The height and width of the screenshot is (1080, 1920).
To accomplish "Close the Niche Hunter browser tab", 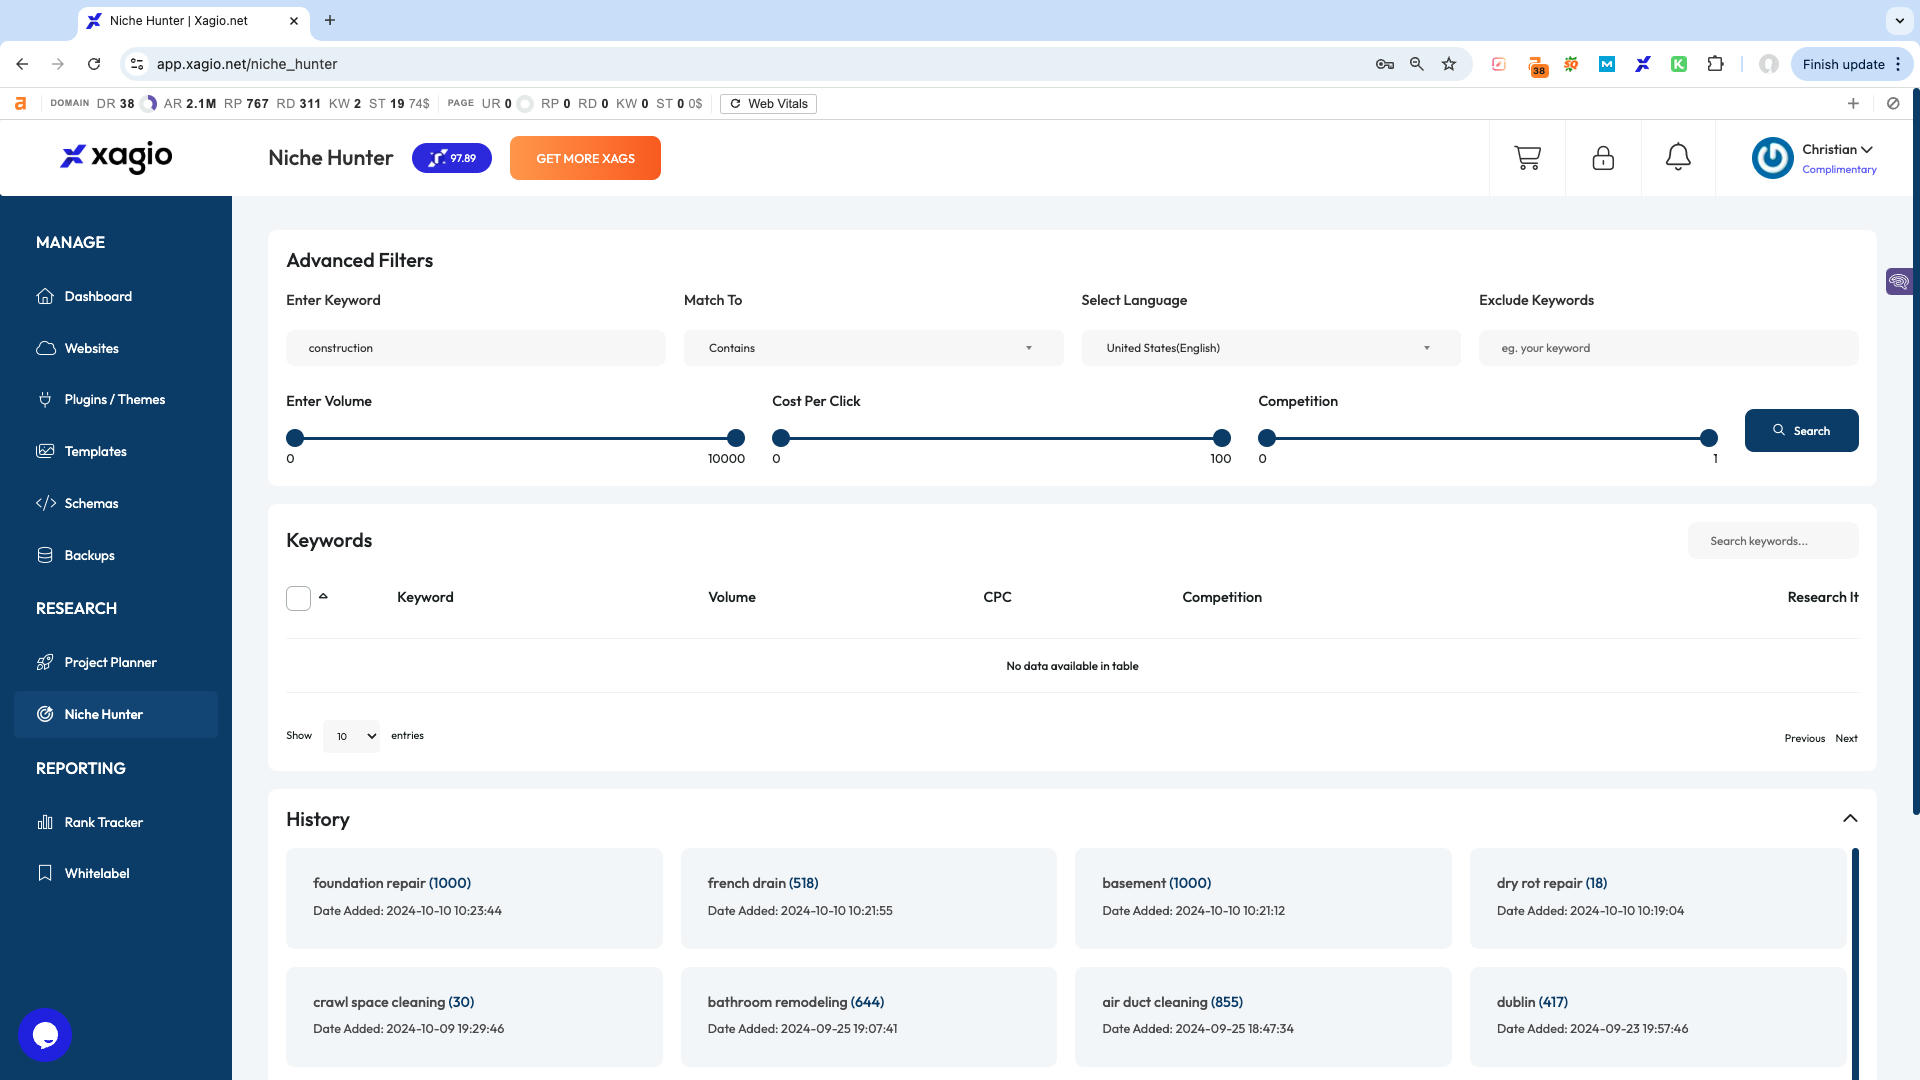I will coord(293,20).
